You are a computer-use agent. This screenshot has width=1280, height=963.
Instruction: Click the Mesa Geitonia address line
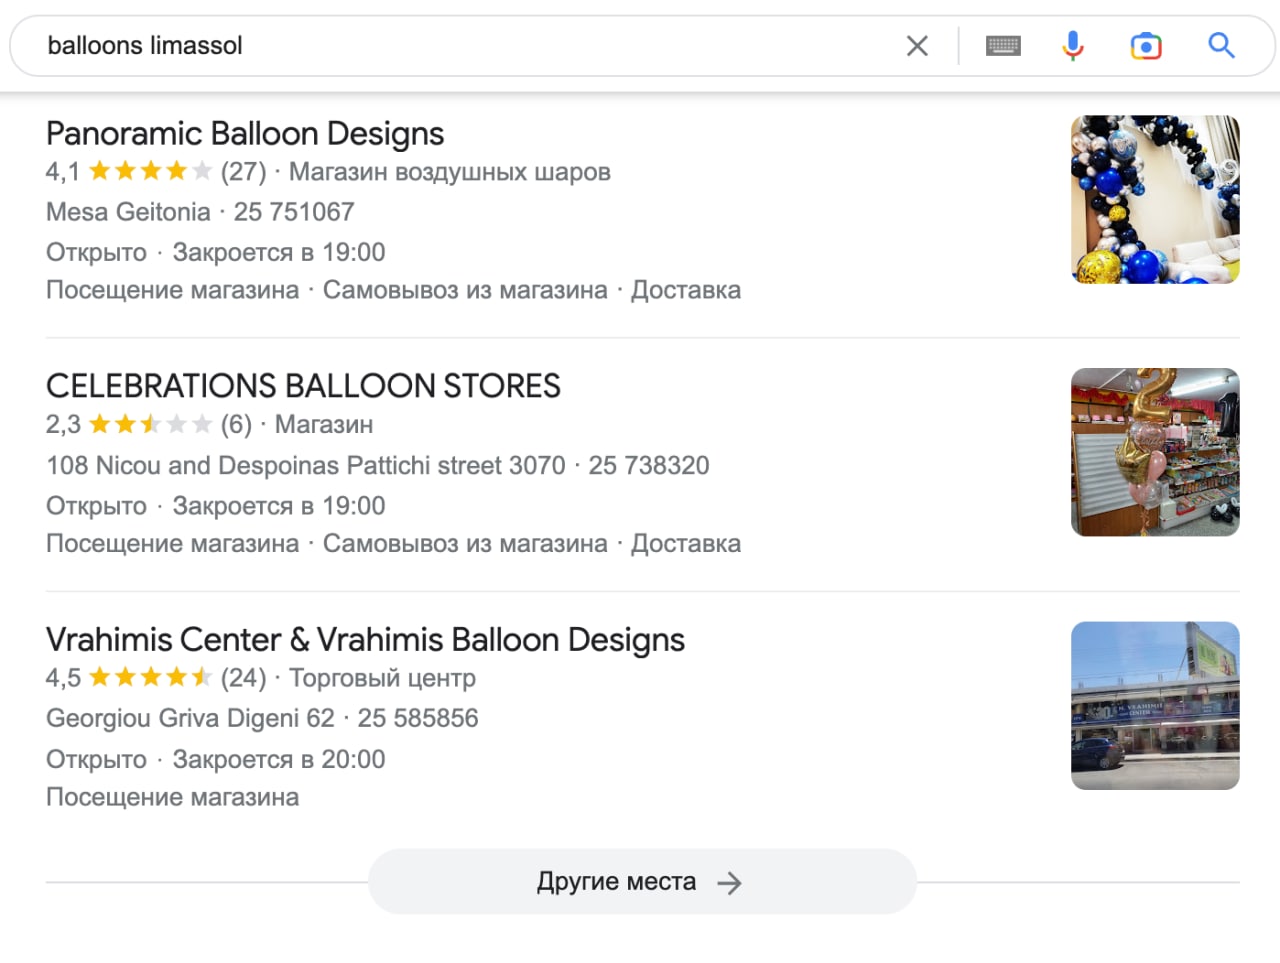click(128, 212)
